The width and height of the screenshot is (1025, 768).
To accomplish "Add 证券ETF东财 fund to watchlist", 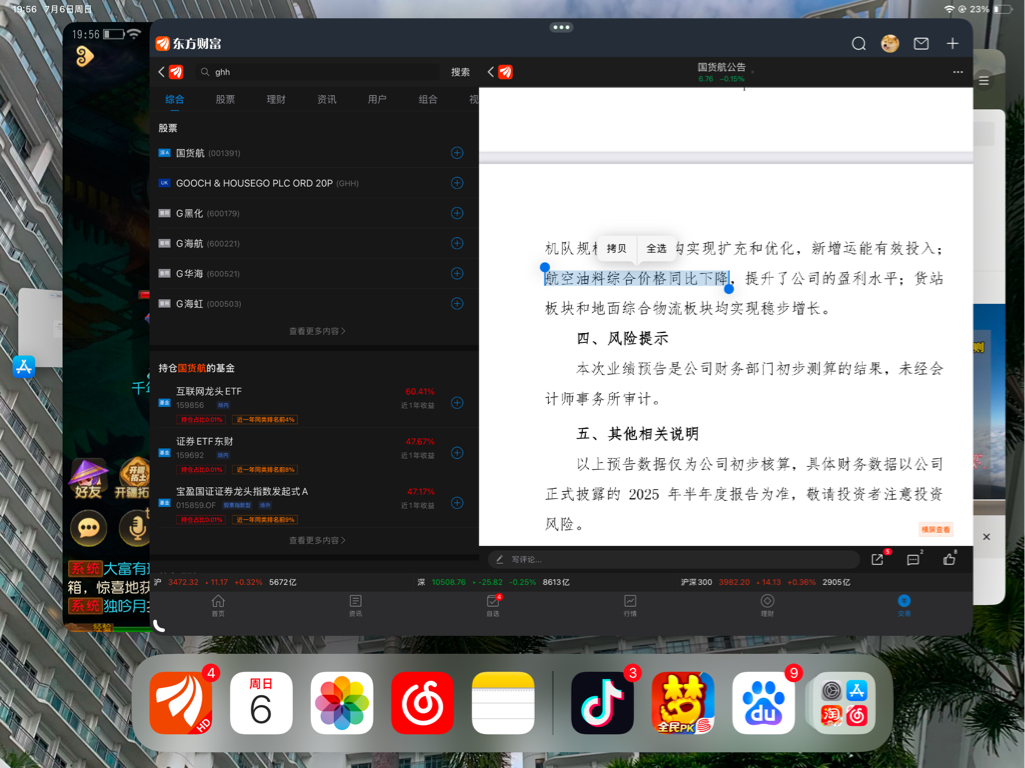I will (x=457, y=453).
